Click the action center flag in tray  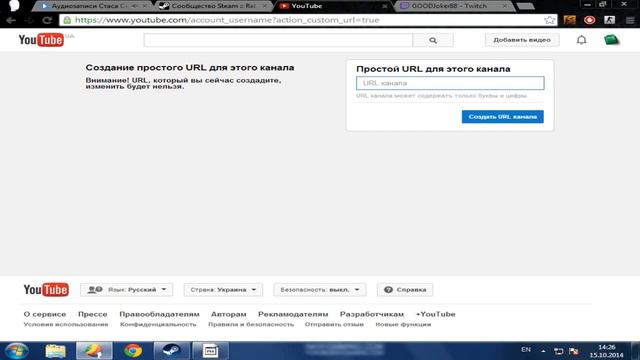(573, 351)
